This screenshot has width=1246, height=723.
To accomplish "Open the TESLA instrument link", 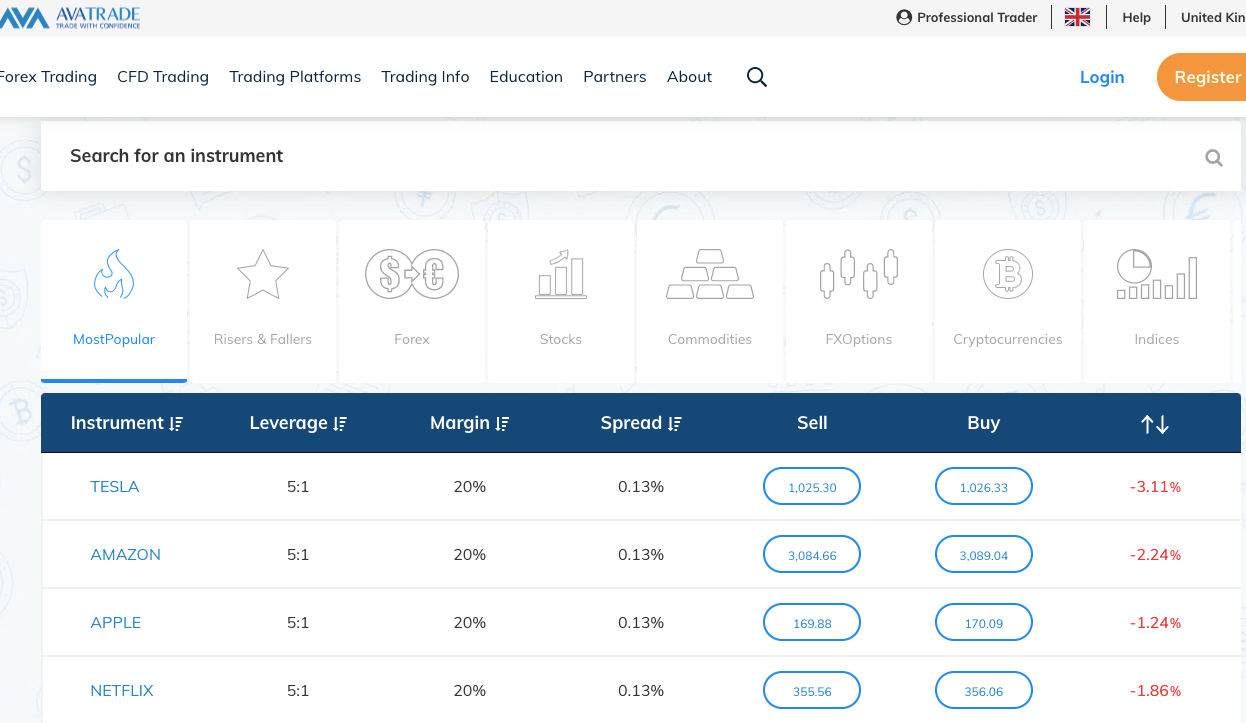I will click(115, 487).
